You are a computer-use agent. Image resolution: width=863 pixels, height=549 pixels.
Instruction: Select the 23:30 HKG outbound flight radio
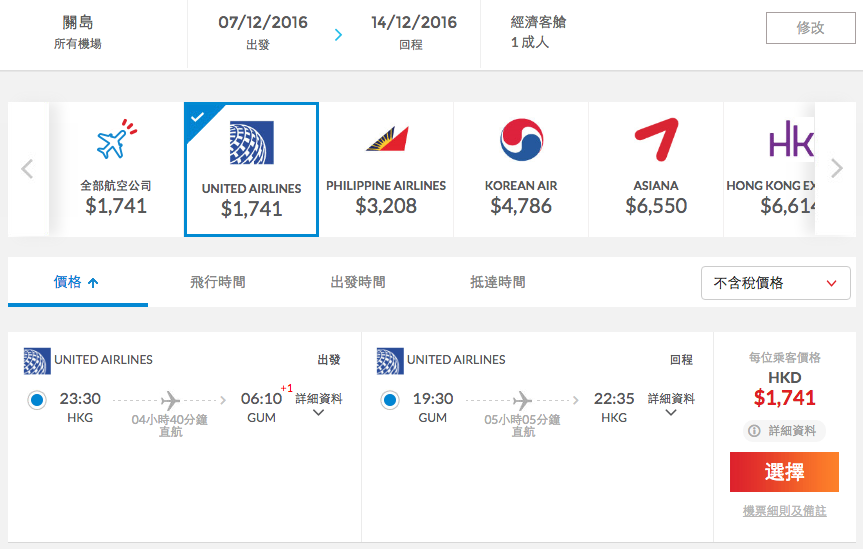(x=37, y=400)
